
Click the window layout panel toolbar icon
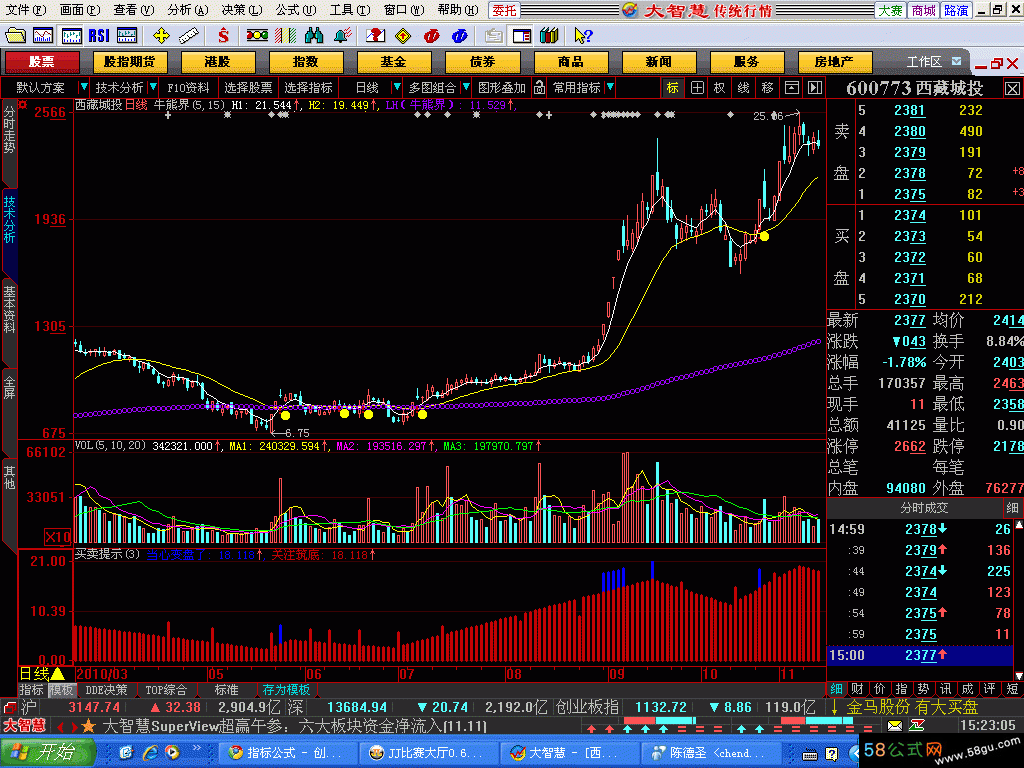pyautogui.click(x=522, y=35)
